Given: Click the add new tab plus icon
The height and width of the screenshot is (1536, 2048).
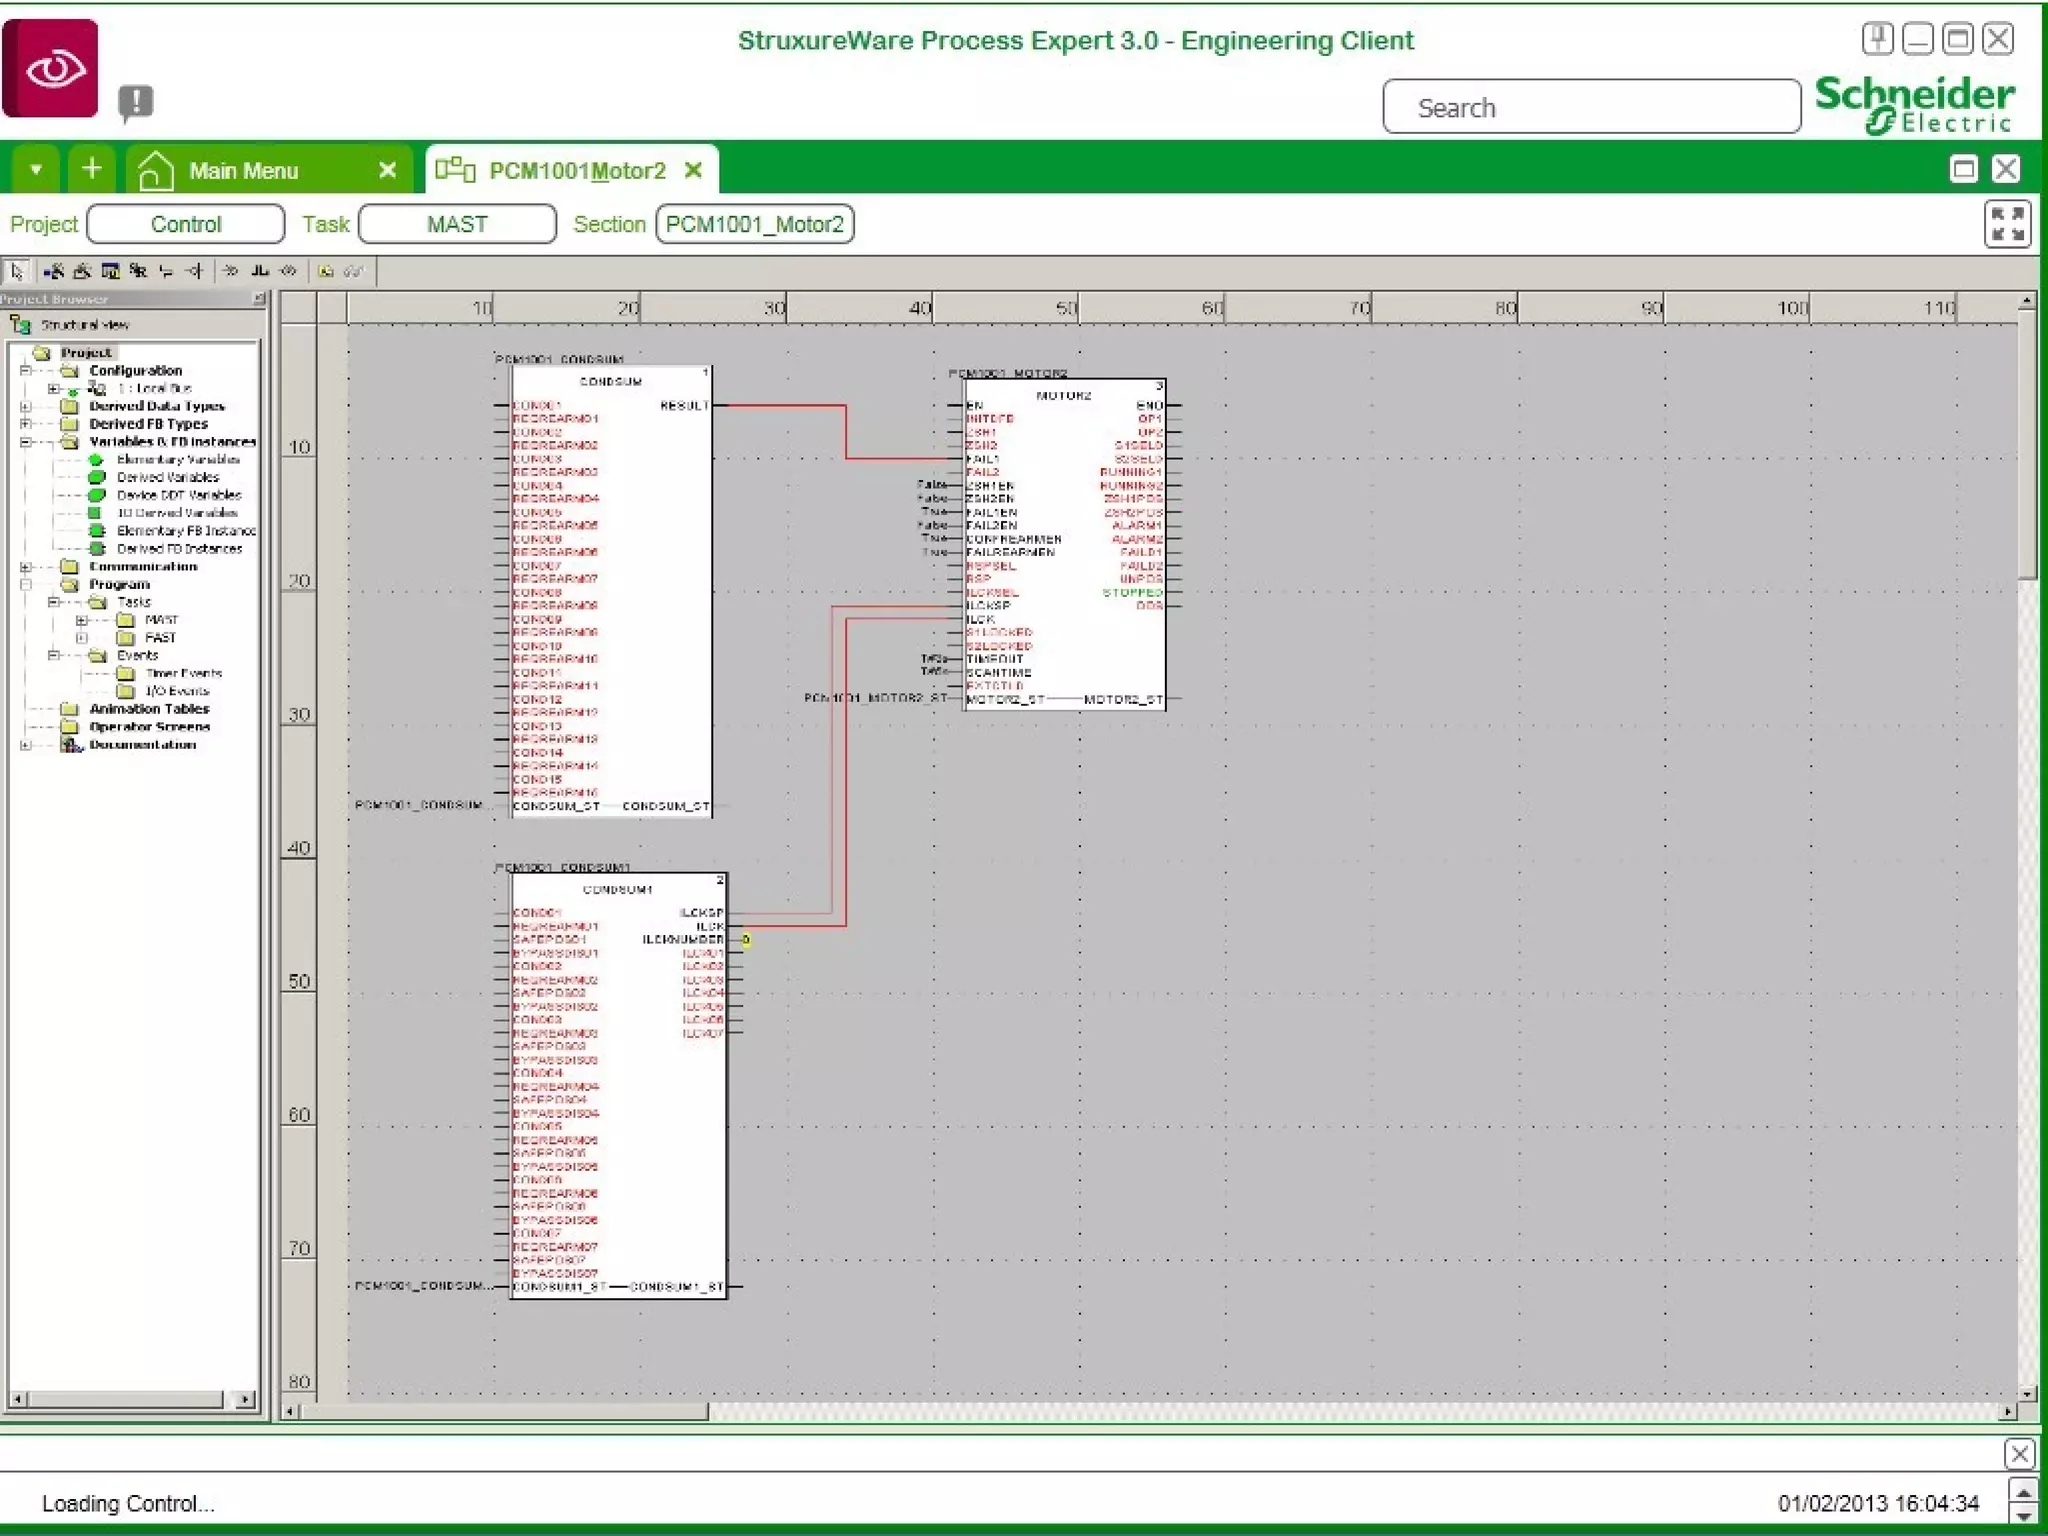Looking at the screenshot, I should 91,169.
